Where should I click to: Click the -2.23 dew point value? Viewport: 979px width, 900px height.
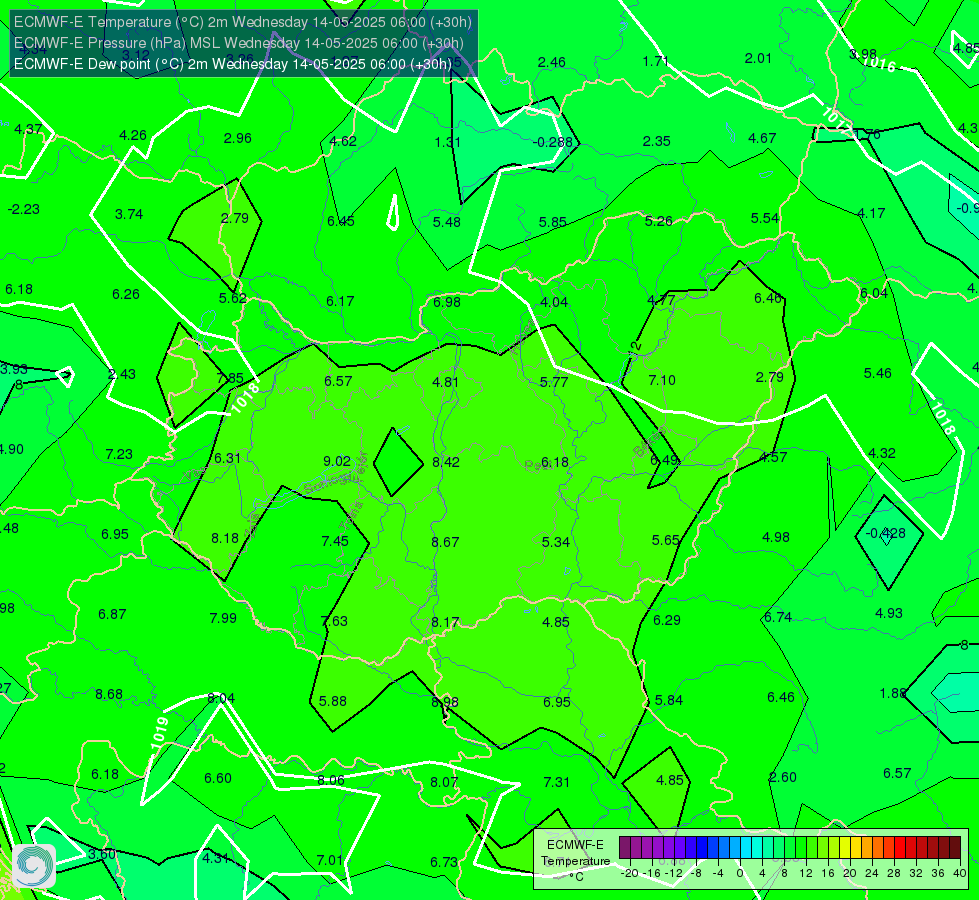(24, 209)
